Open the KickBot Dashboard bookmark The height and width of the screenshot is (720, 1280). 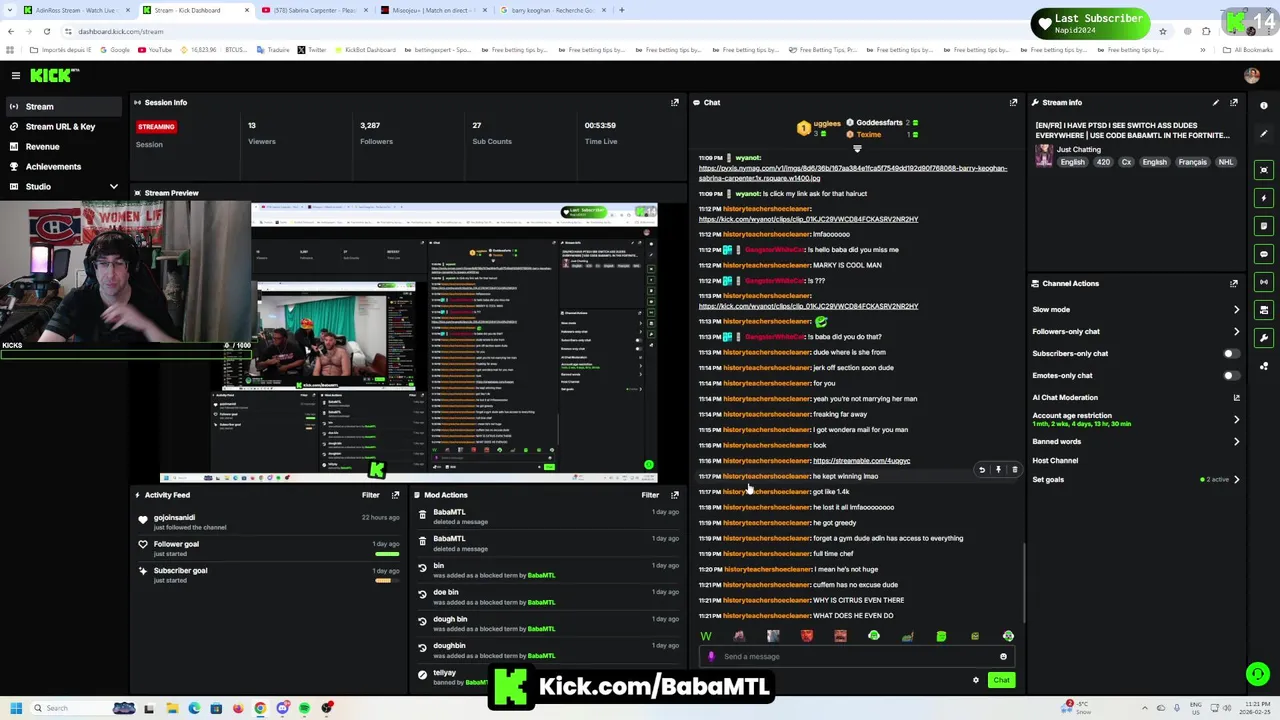pyautogui.click(x=364, y=50)
